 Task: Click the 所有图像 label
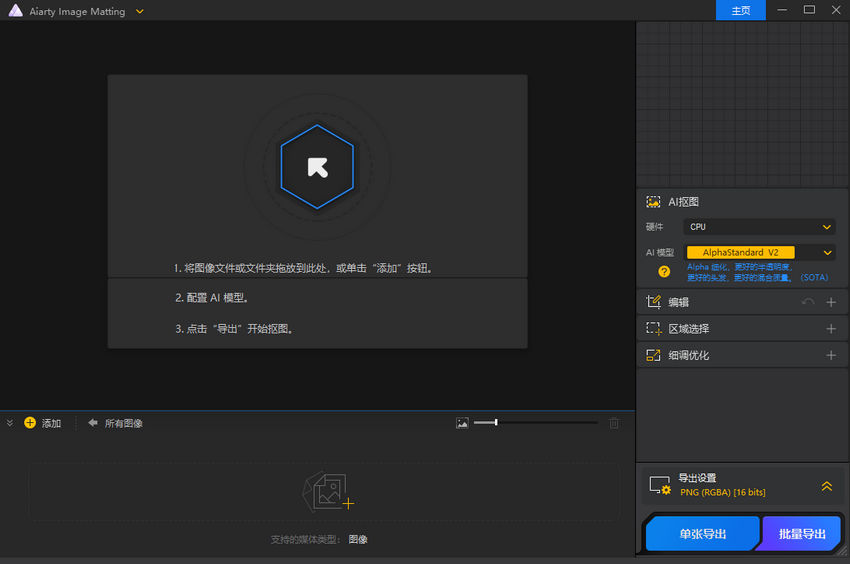tap(124, 424)
